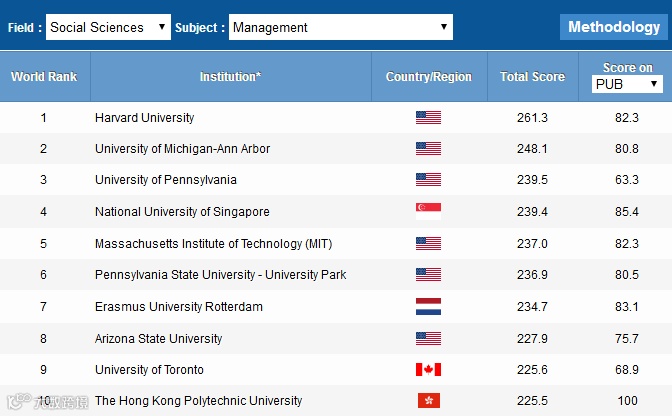
Task: Click the US flag in Arizona State University row
Action: coord(428,338)
